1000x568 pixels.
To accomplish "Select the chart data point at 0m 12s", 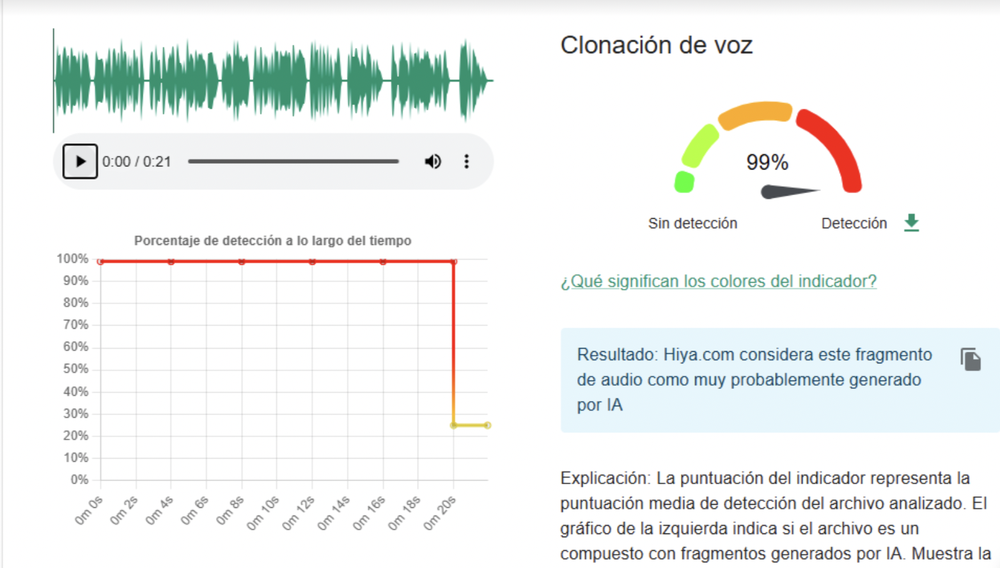I will point(312,261).
